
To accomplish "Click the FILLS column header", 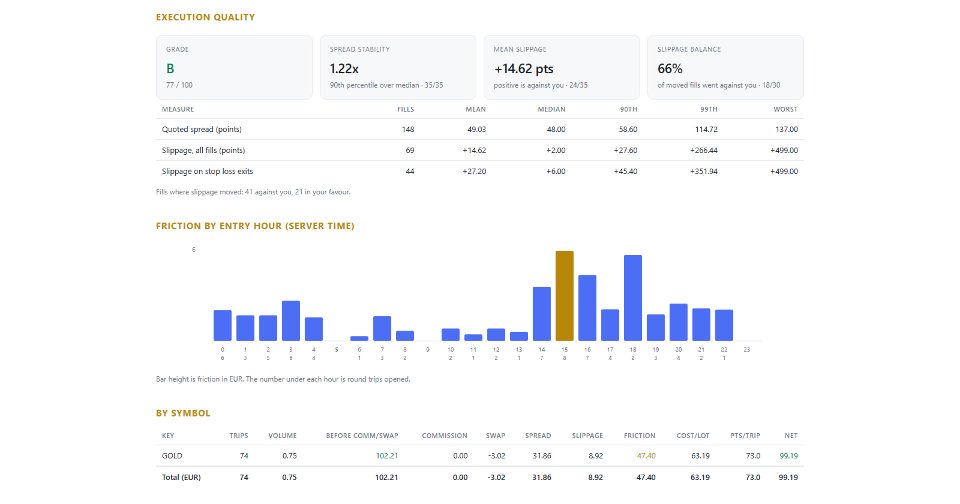I will pos(405,110).
